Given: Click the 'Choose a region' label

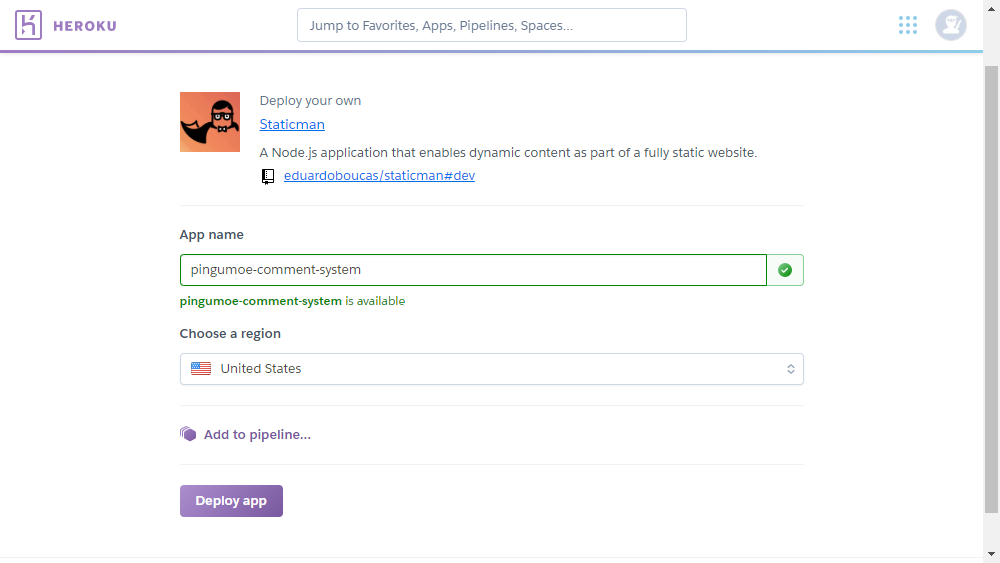Looking at the screenshot, I should [230, 333].
